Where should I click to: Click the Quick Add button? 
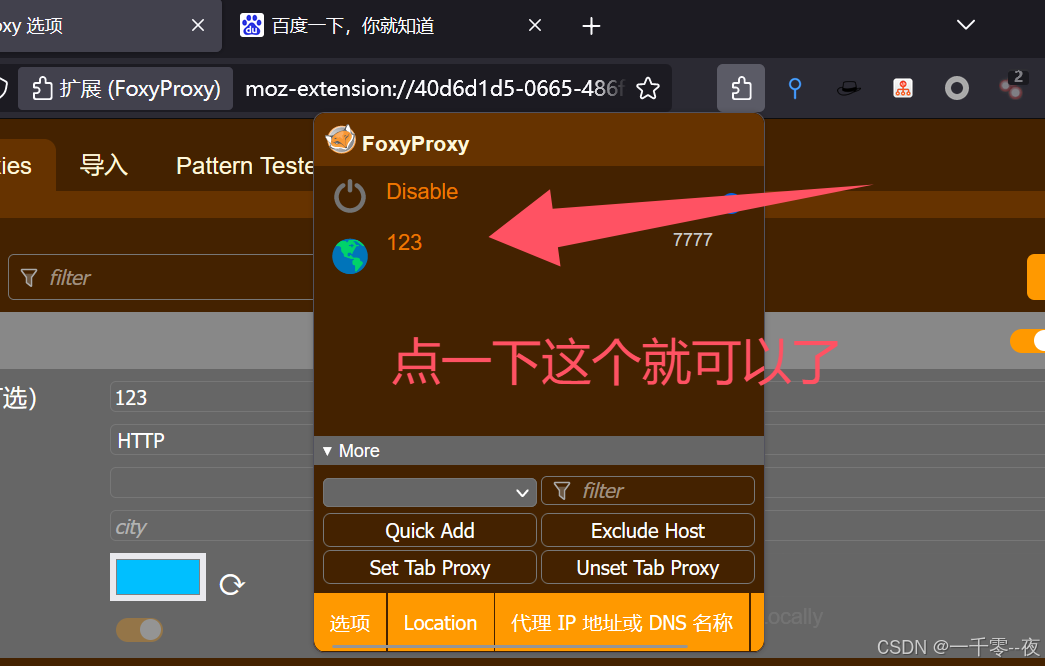click(x=430, y=531)
